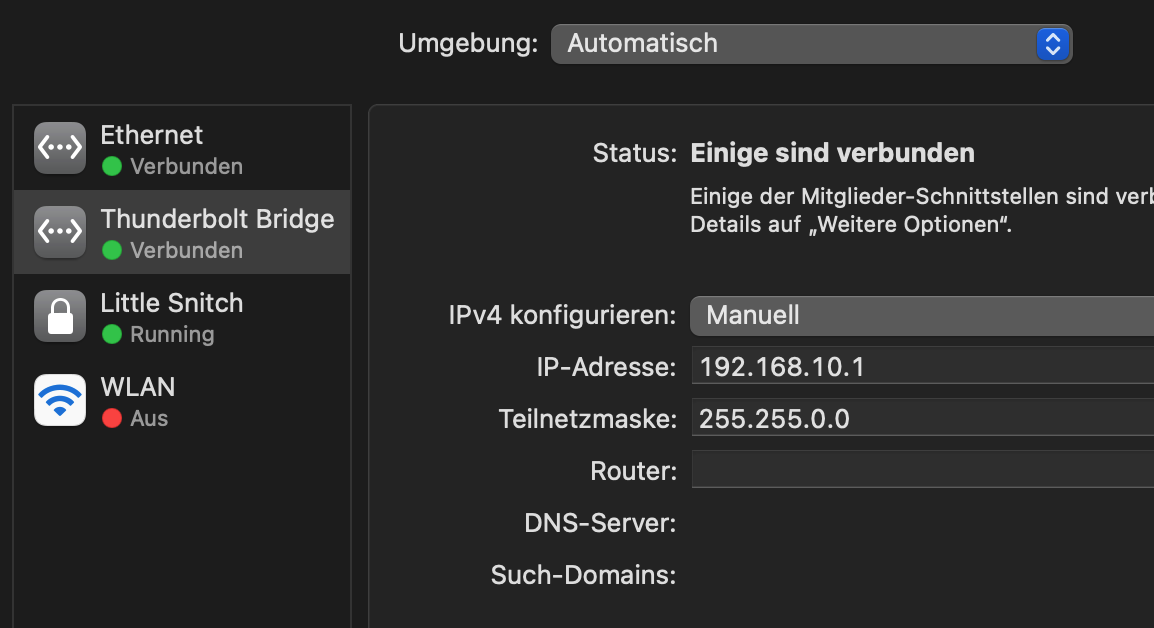Click the Little Snitch padlock icon
1154x628 pixels.
(61, 316)
